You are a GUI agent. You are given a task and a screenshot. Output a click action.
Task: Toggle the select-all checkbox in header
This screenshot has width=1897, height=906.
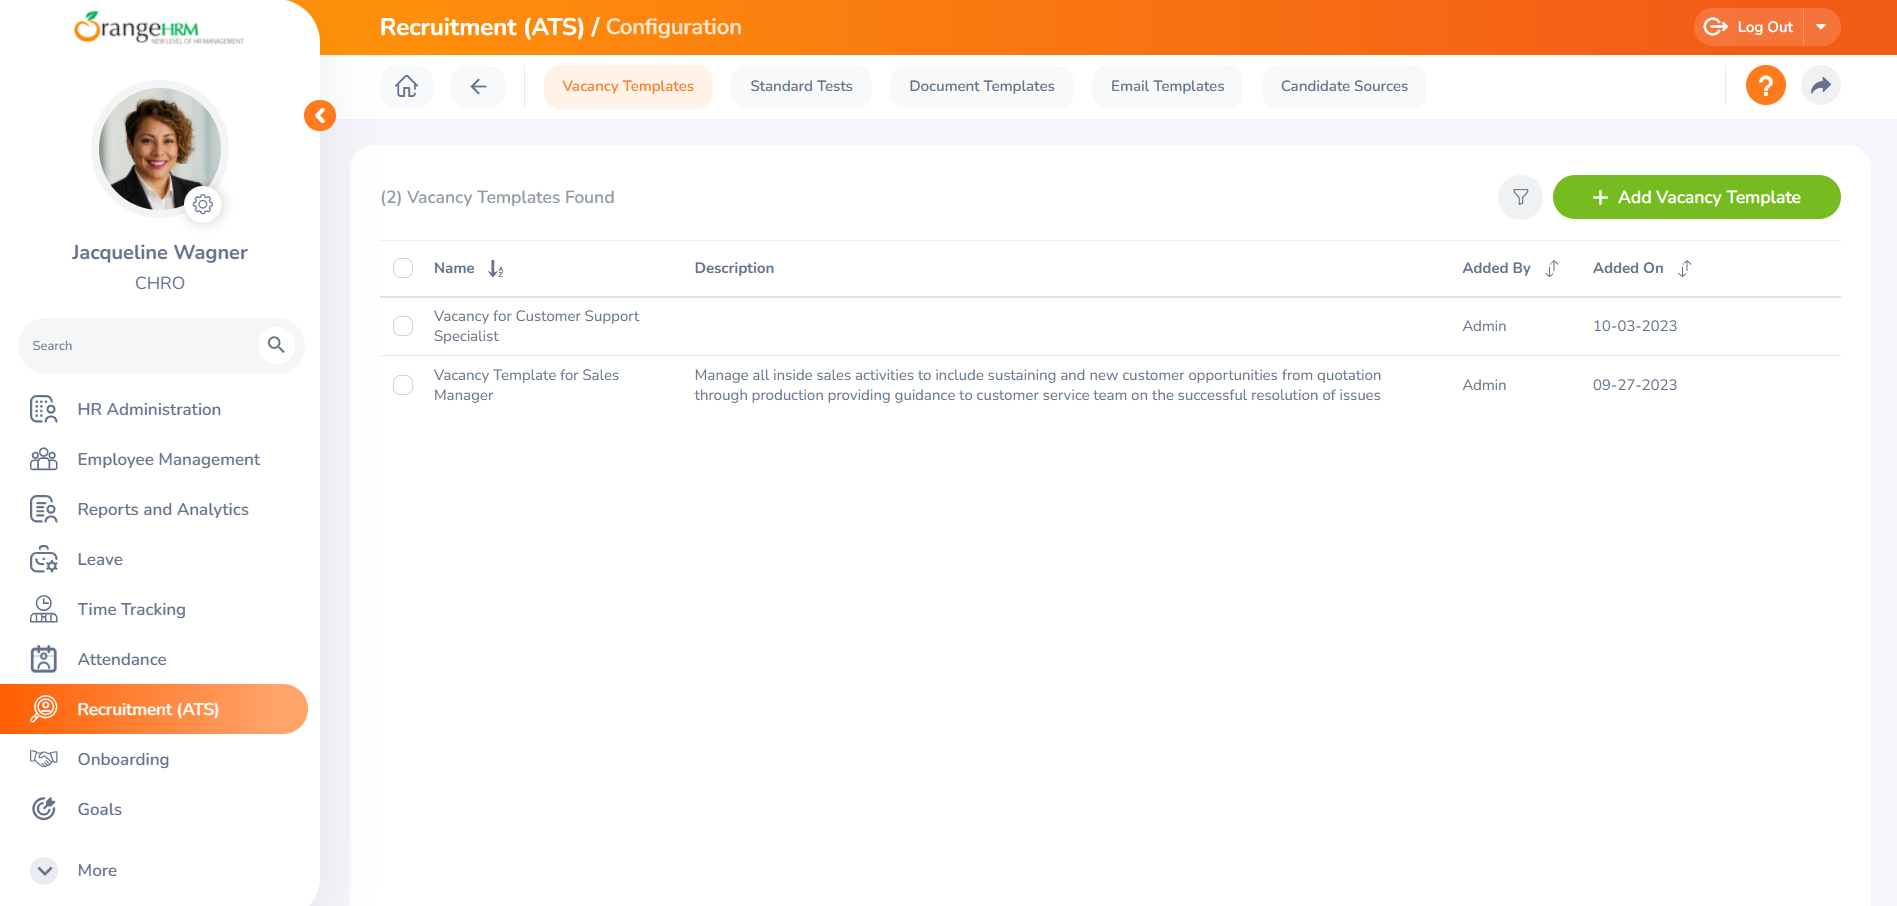click(x=403, y=268)
